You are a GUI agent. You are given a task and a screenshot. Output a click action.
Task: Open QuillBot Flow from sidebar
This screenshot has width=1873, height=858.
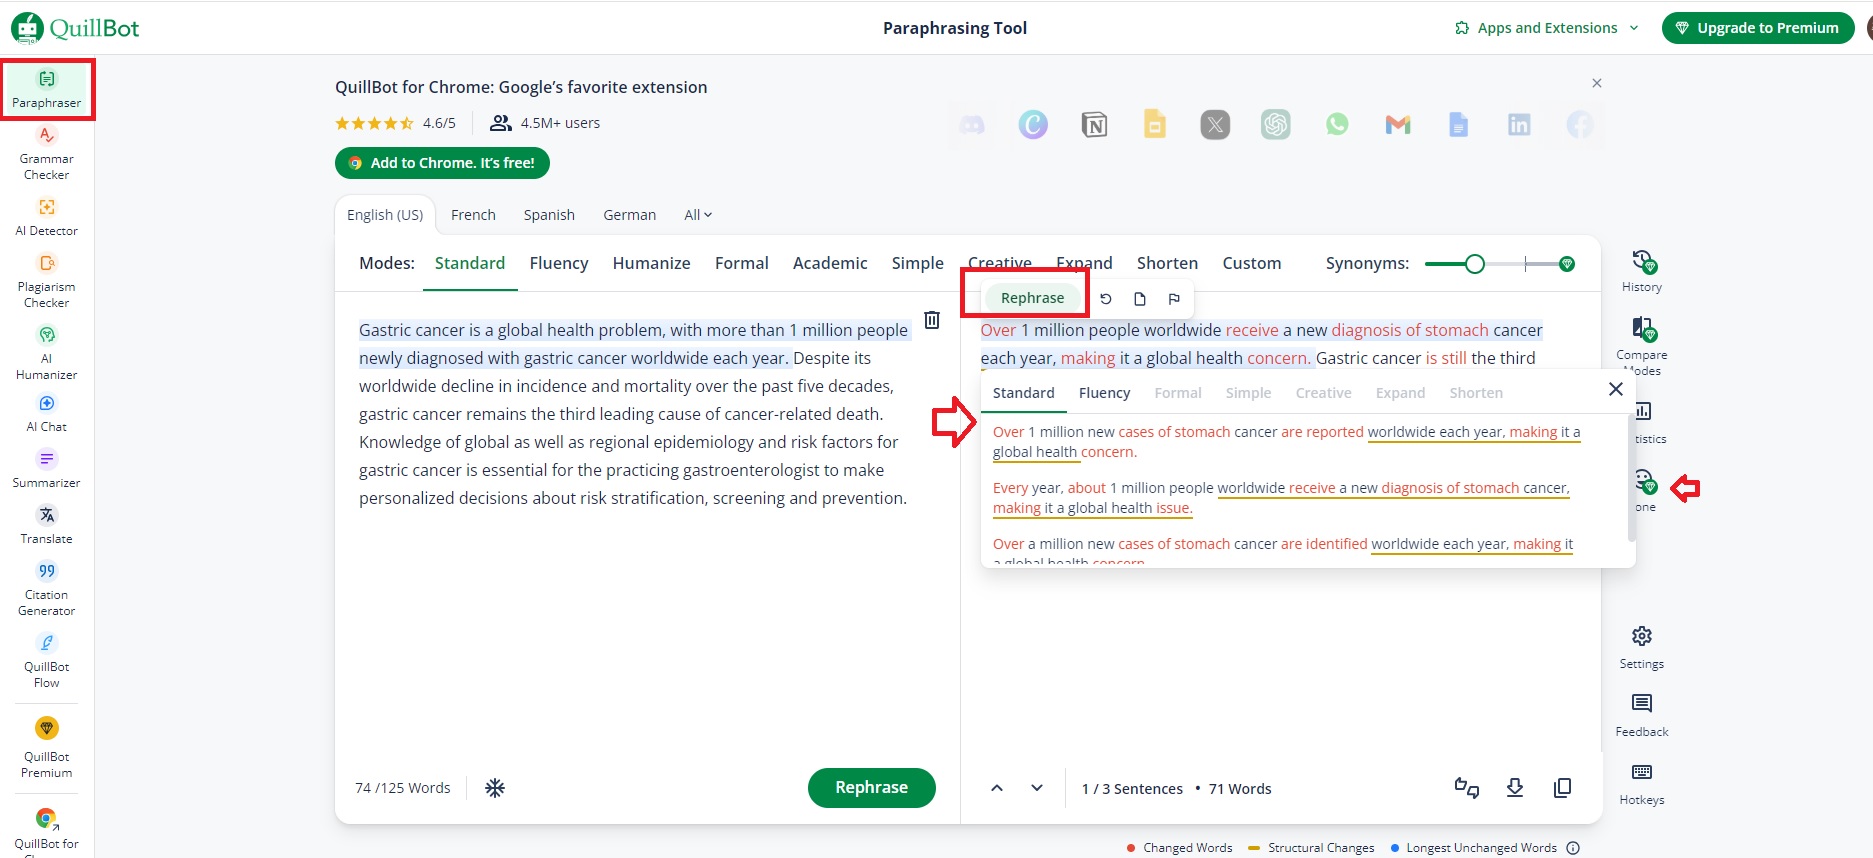tap(47, 661)
